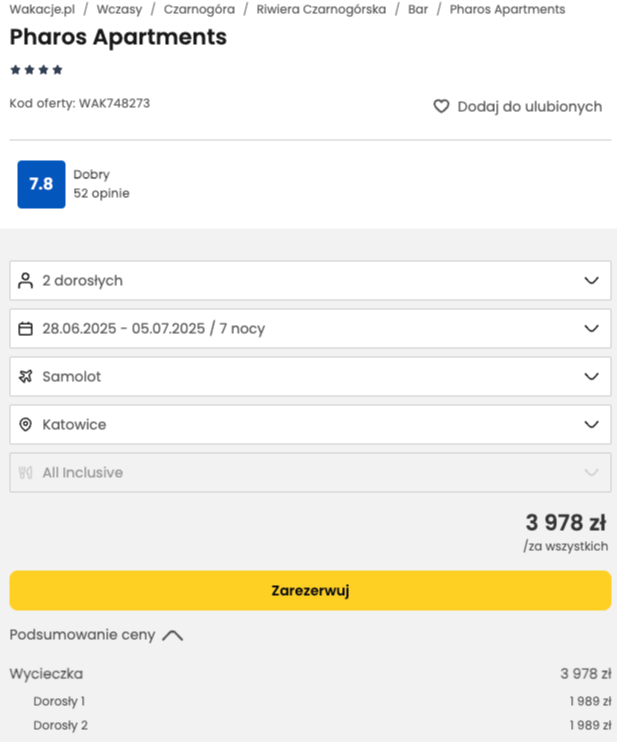This screenshot has height=742, width=617.
Task: Click the cutlery icon beside All Inclusive
Action: (x=26, y=472)
